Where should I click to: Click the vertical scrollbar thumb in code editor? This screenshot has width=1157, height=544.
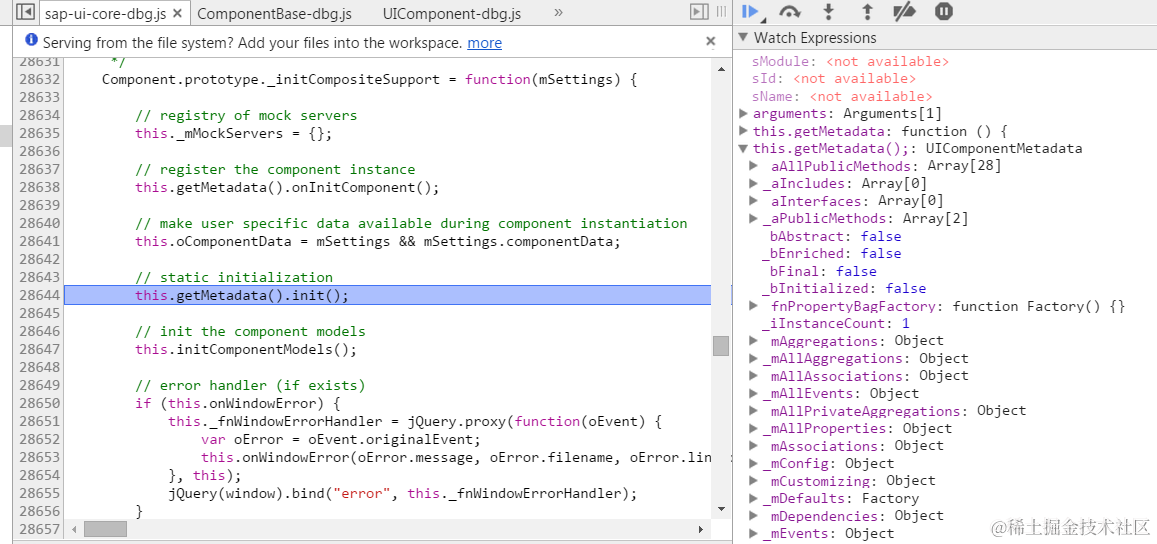[721, 346]
